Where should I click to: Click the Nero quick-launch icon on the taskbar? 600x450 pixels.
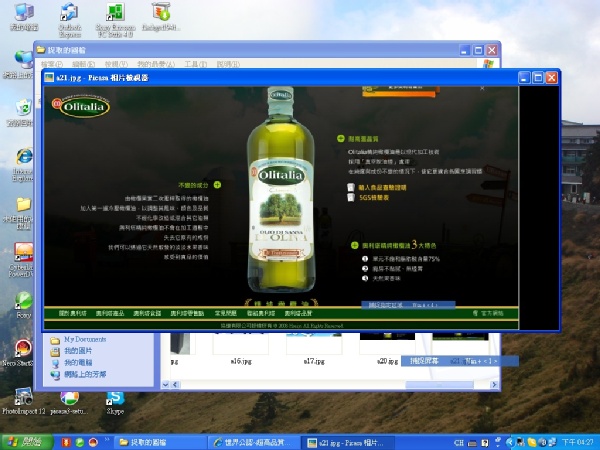click(x=93, y=442)
